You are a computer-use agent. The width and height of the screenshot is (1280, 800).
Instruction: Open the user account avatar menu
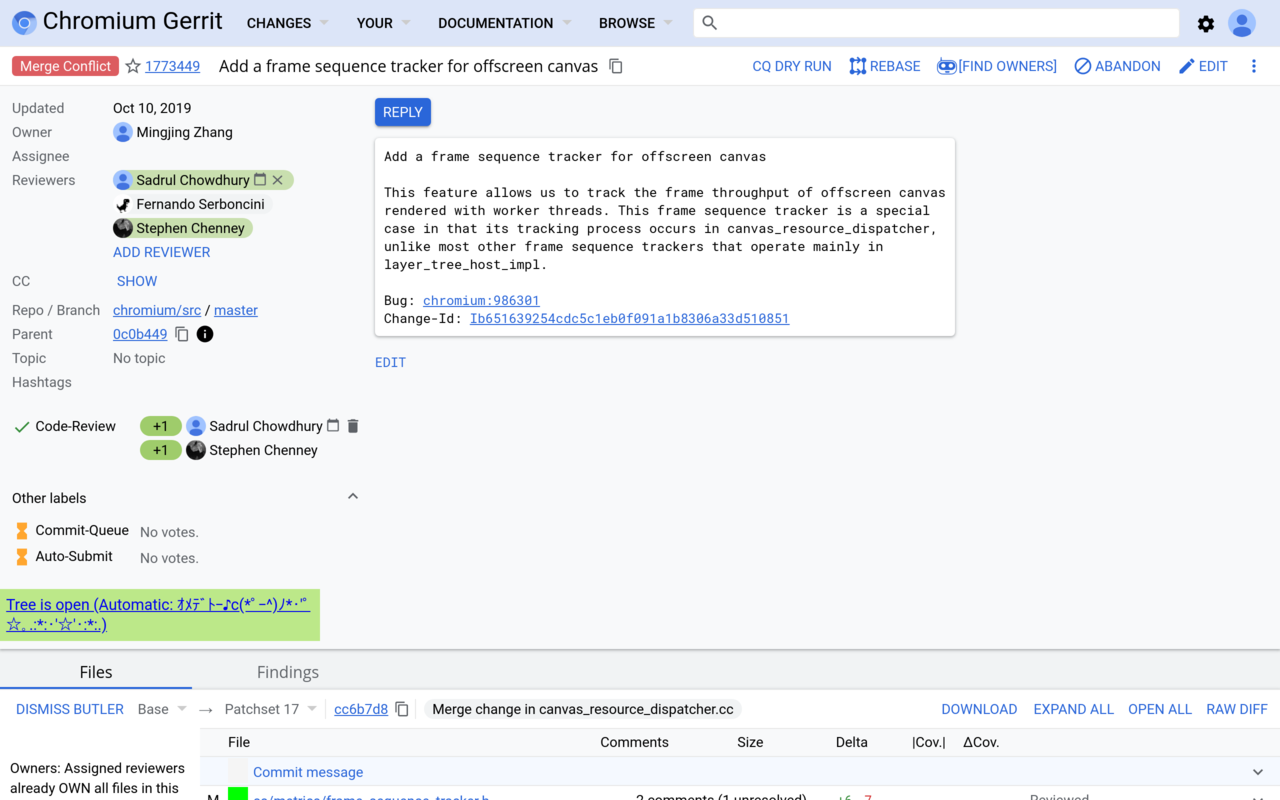click(x=1242, y=23)
